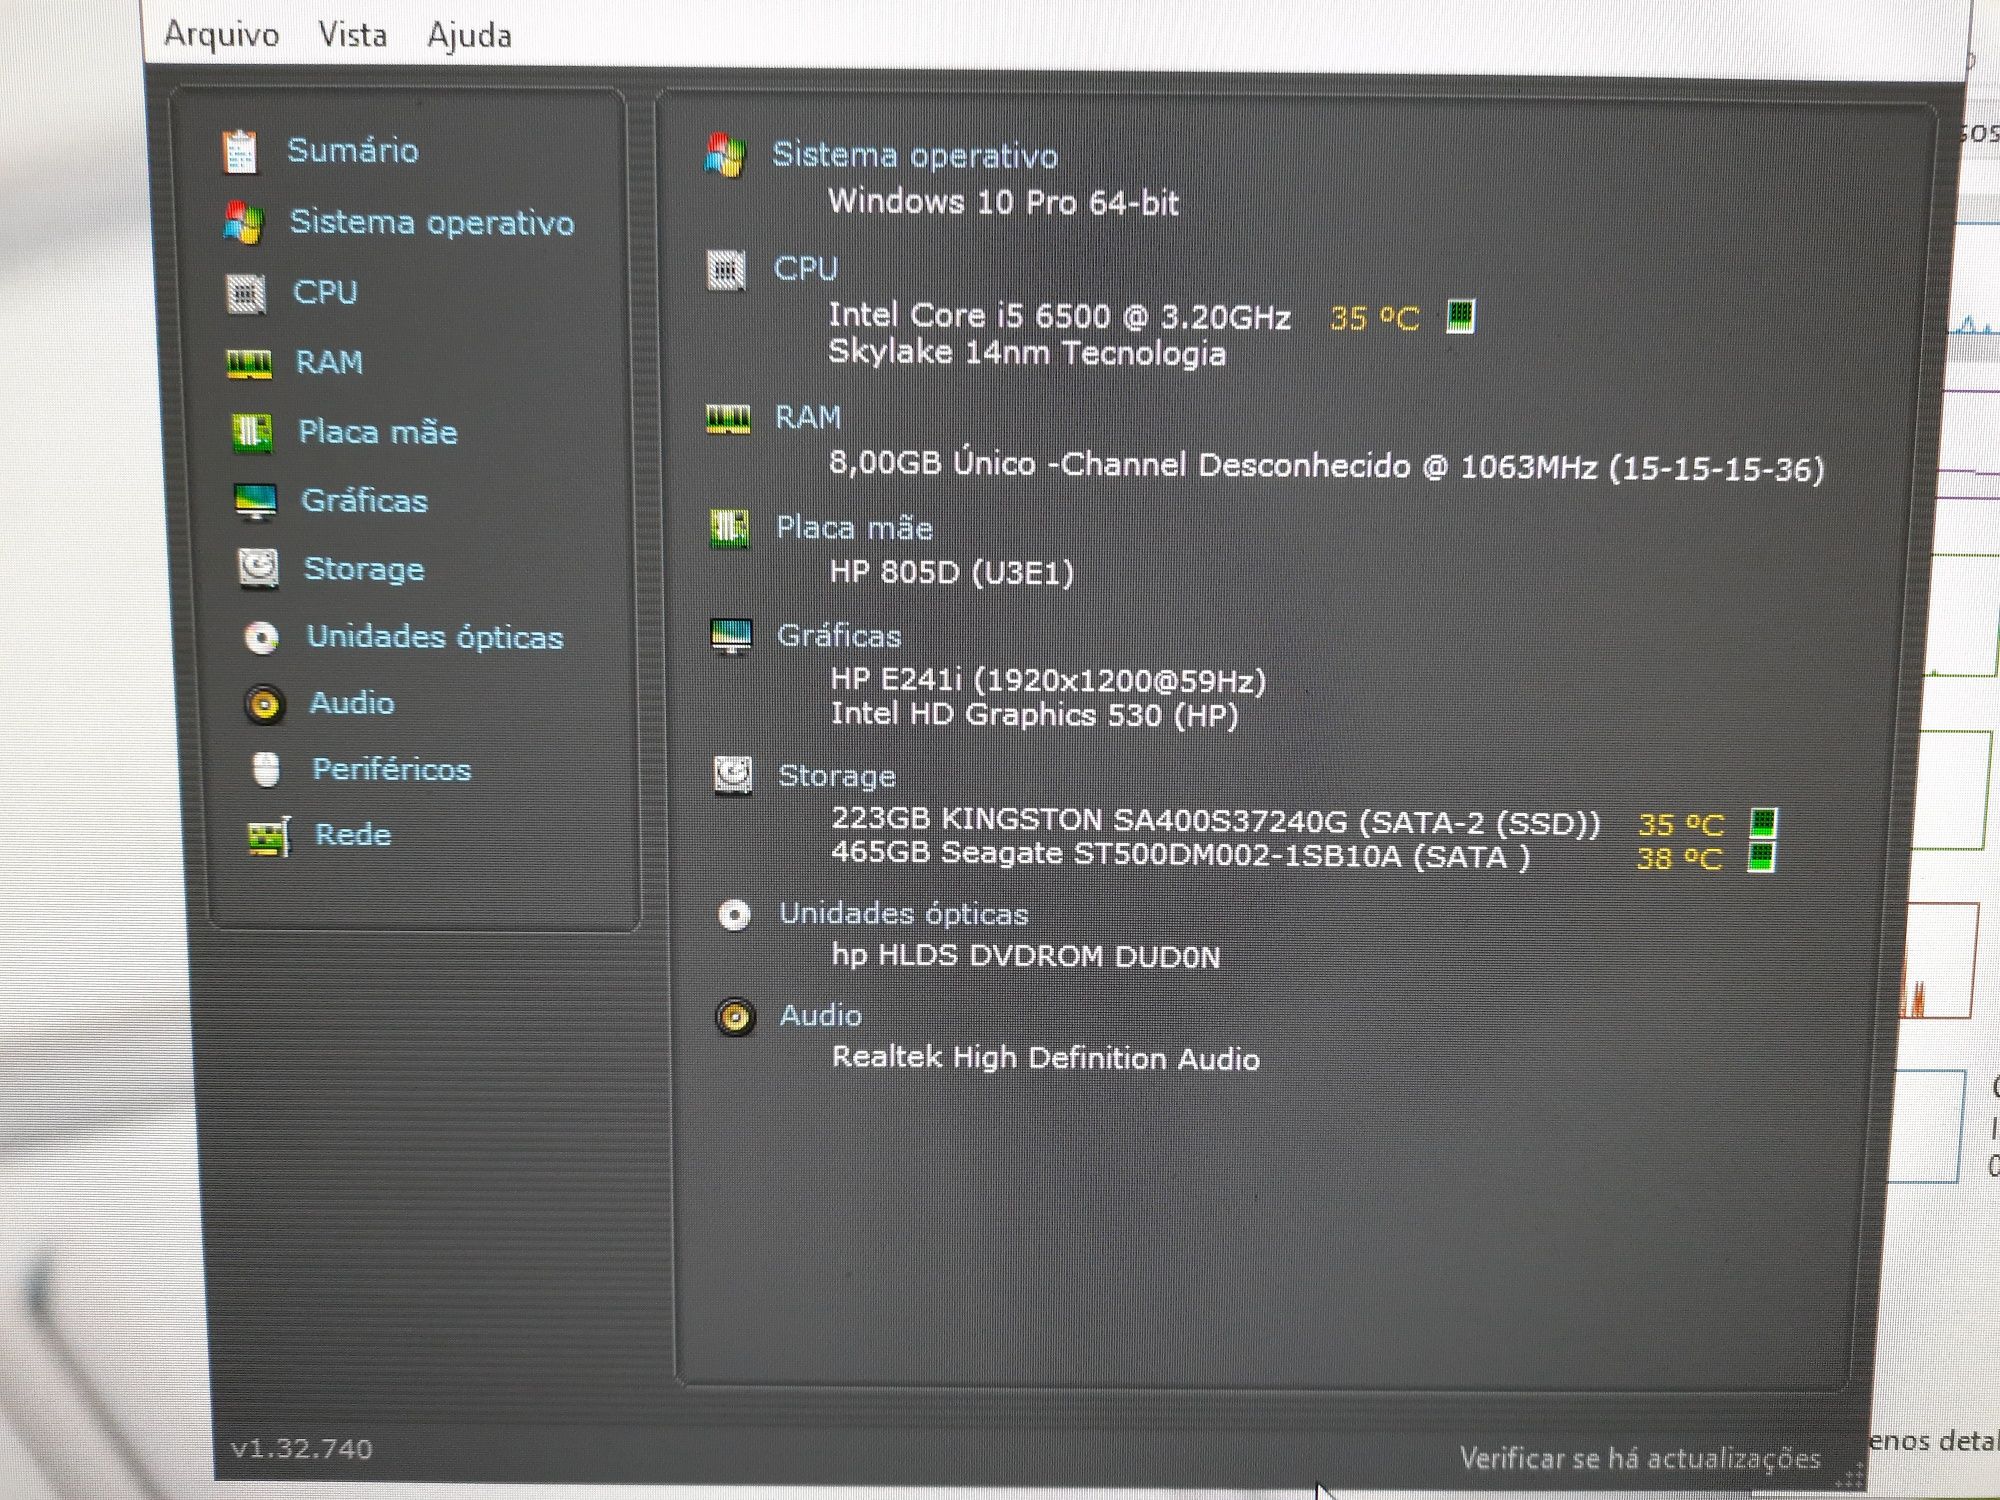The height and width of the screenshot is (1500, 2000).
Task: Click the Periféricos mouse icon in sidebar
Action: click(266, 769)
